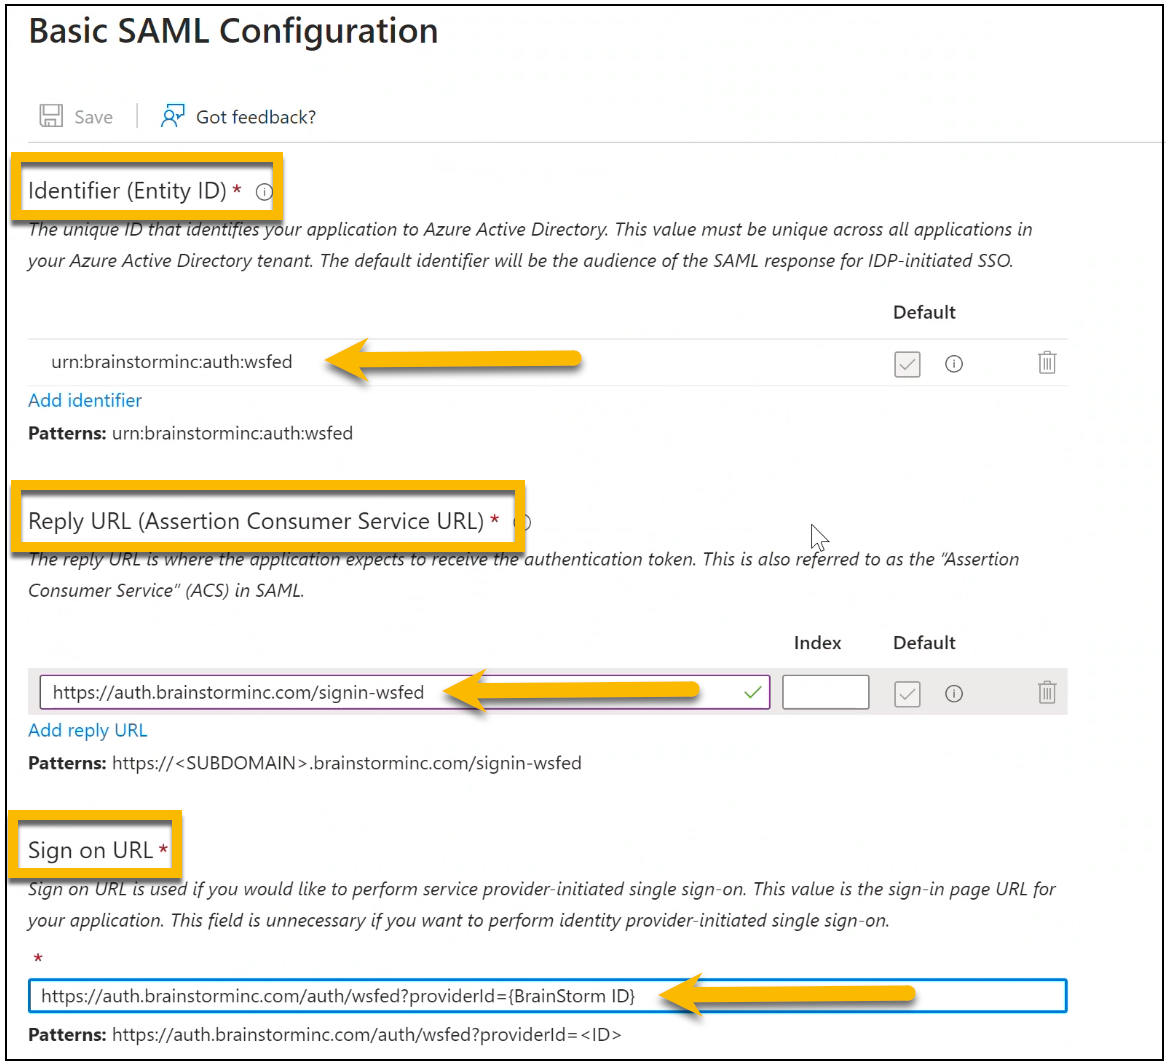This screenshot has height=1064, width=1172.
Task: Delete the urn:brainstorminc:auth:wsfed identifier via trash icon
Action: [x=1046, y=362]
